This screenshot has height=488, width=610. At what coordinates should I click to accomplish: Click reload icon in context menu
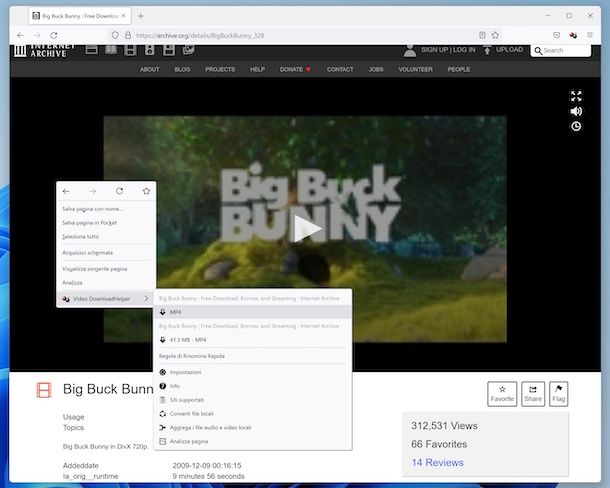[x=119, y=191]
